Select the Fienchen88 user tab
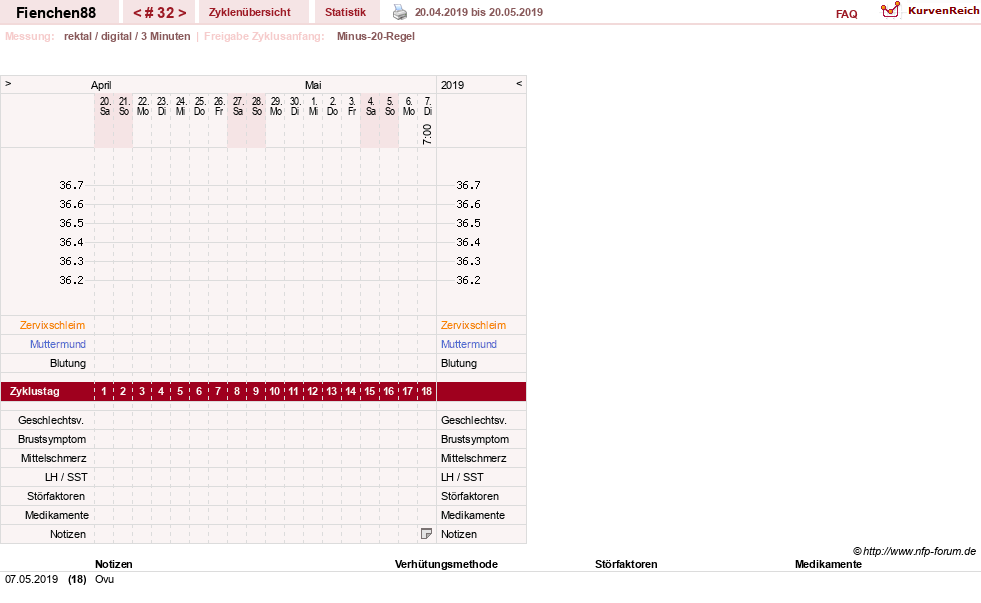981x603 pixels. coord(56,13)
